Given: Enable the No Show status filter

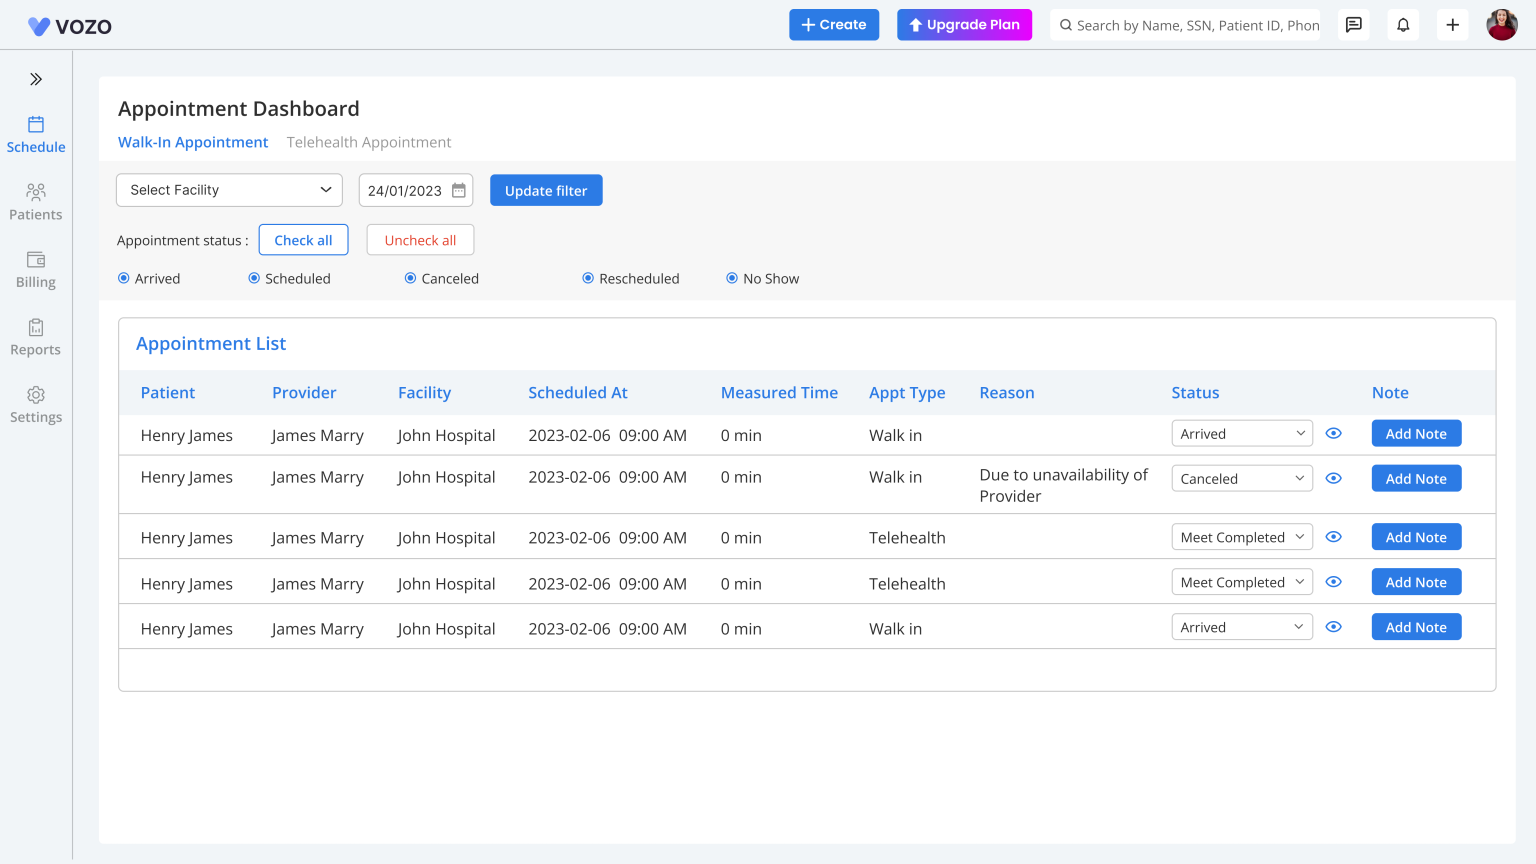Looking at the screenshot, I should pos(732,278).
